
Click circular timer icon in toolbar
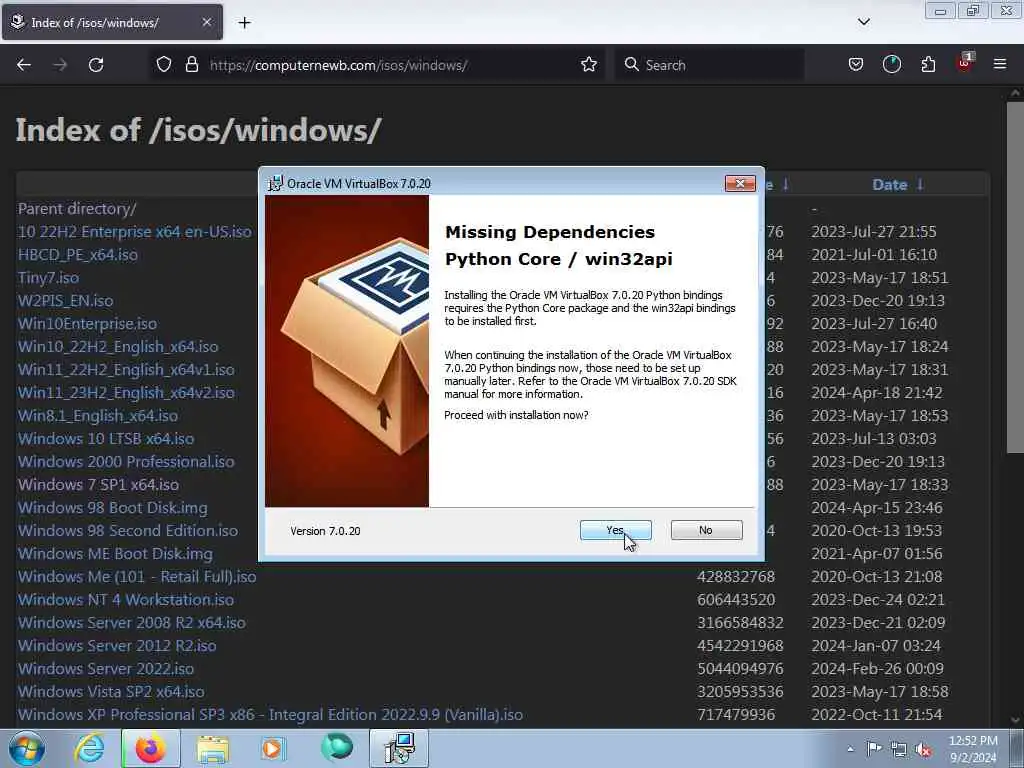pyautogui.click(x=891, y=65)
